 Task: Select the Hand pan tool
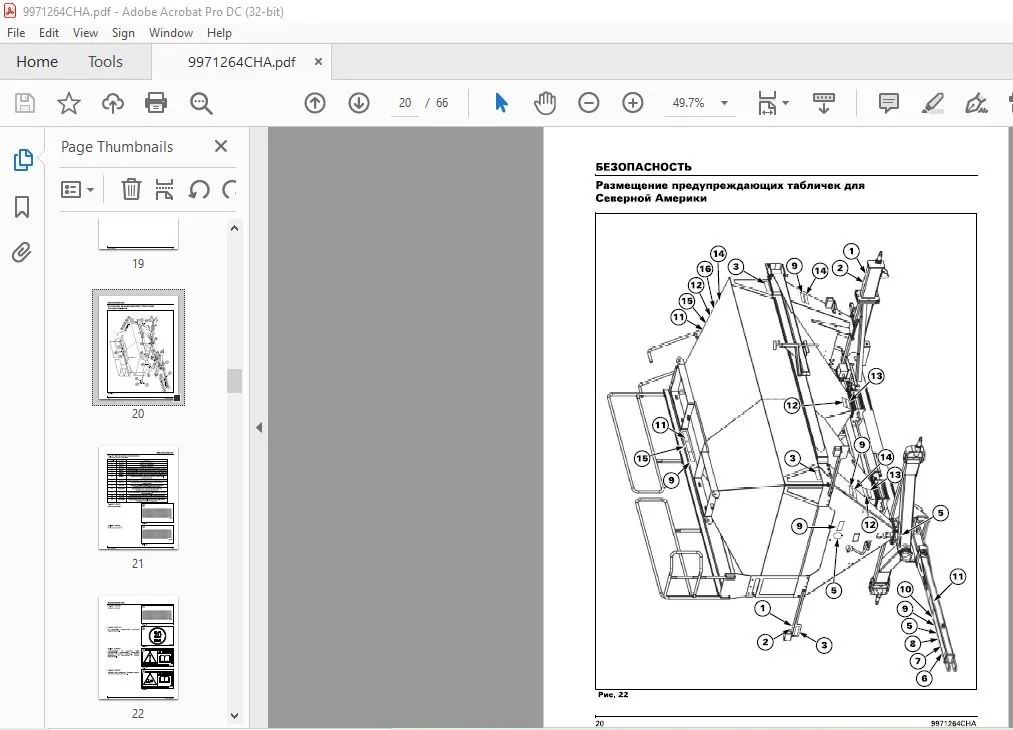pyautogui.click(x=545, y=103)
